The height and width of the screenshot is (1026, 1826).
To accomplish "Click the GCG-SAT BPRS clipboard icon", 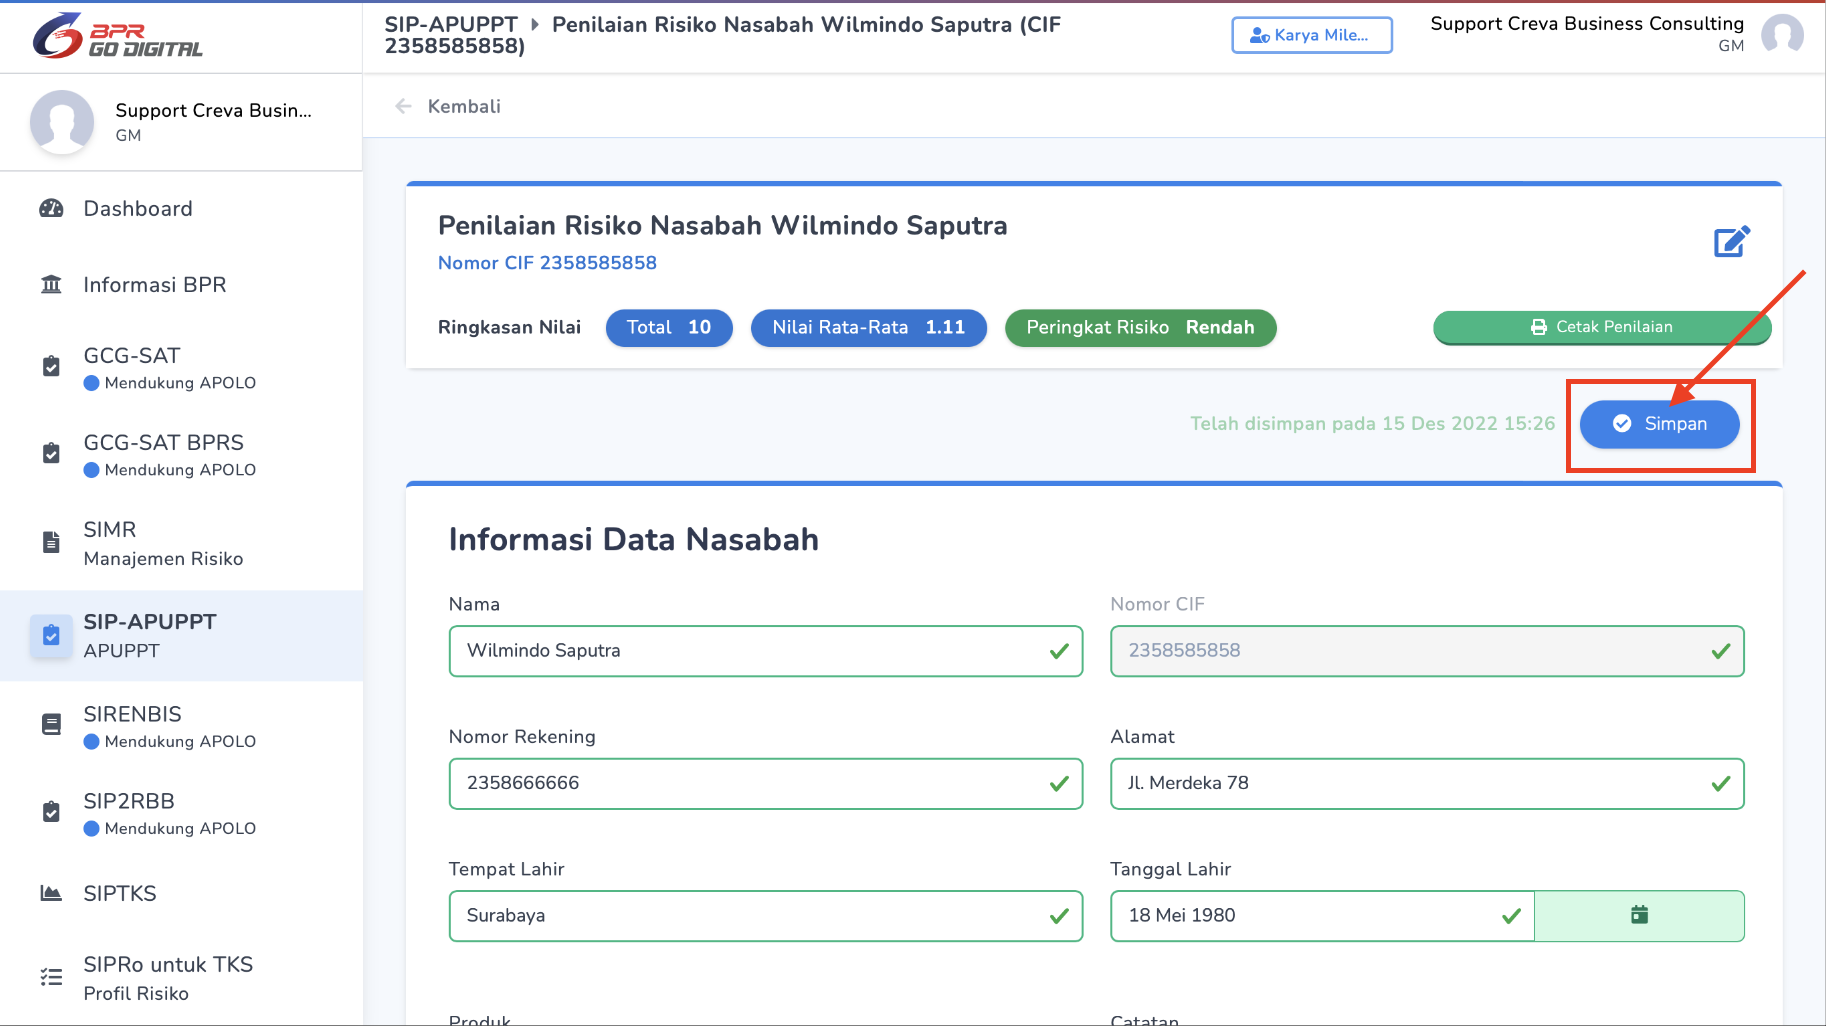I will 51,454.
